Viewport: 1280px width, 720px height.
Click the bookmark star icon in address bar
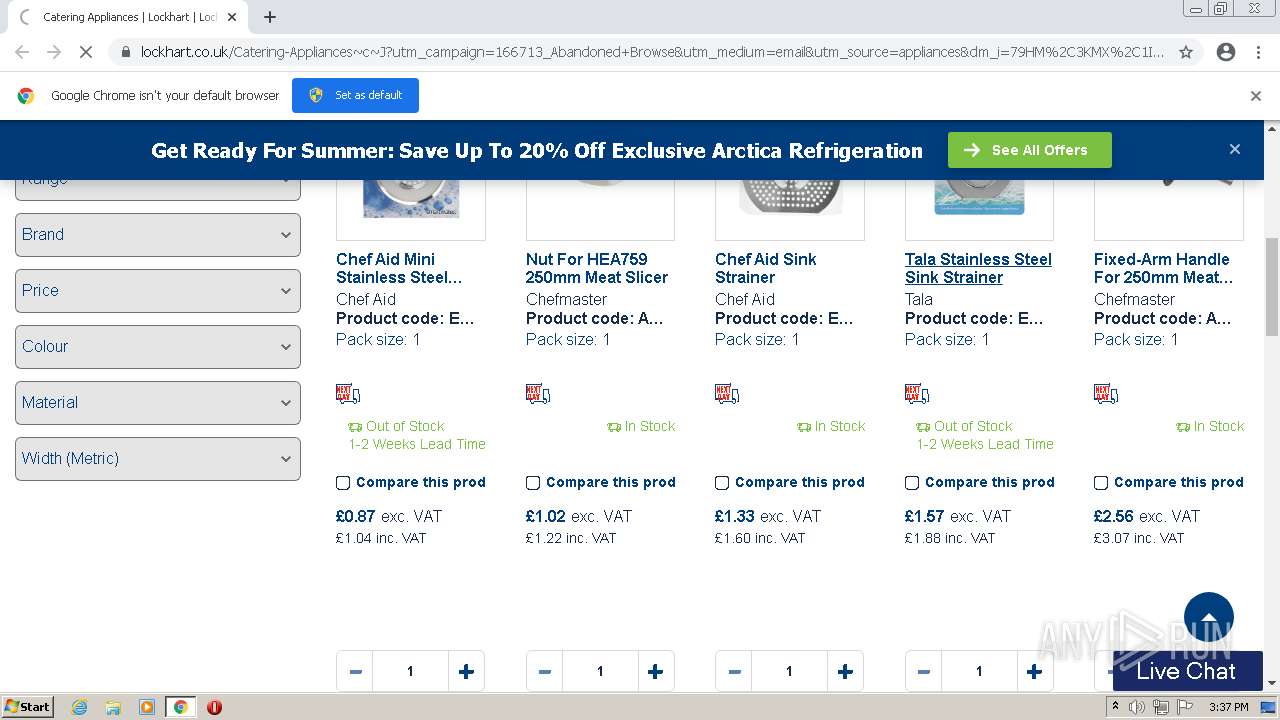pos(1186,52)
